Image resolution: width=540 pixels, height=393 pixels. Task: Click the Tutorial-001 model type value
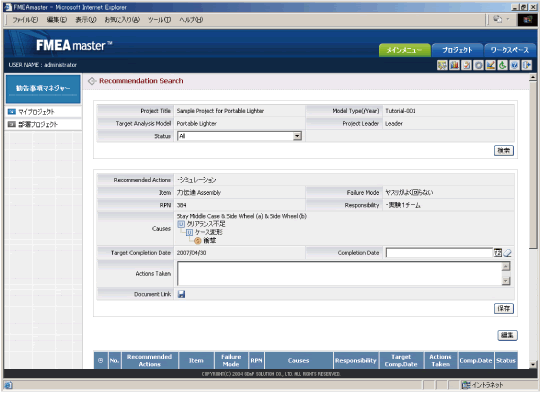click(400, 111)
